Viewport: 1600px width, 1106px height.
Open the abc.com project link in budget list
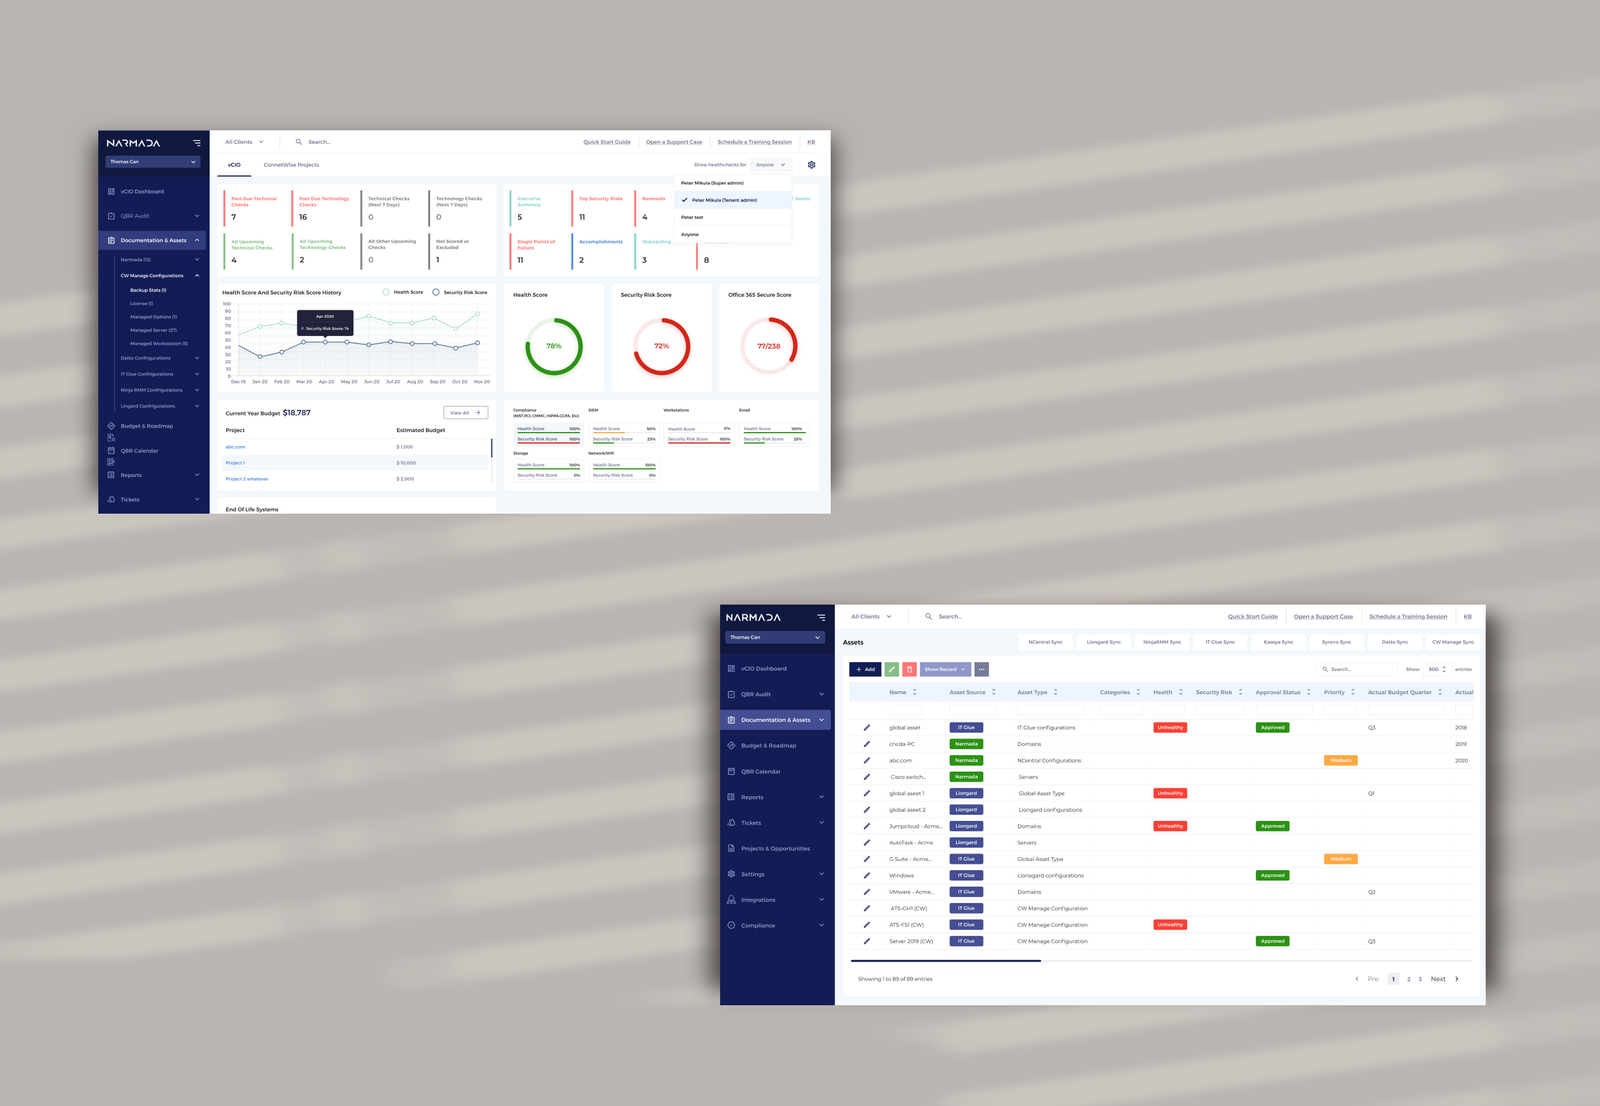235,447
